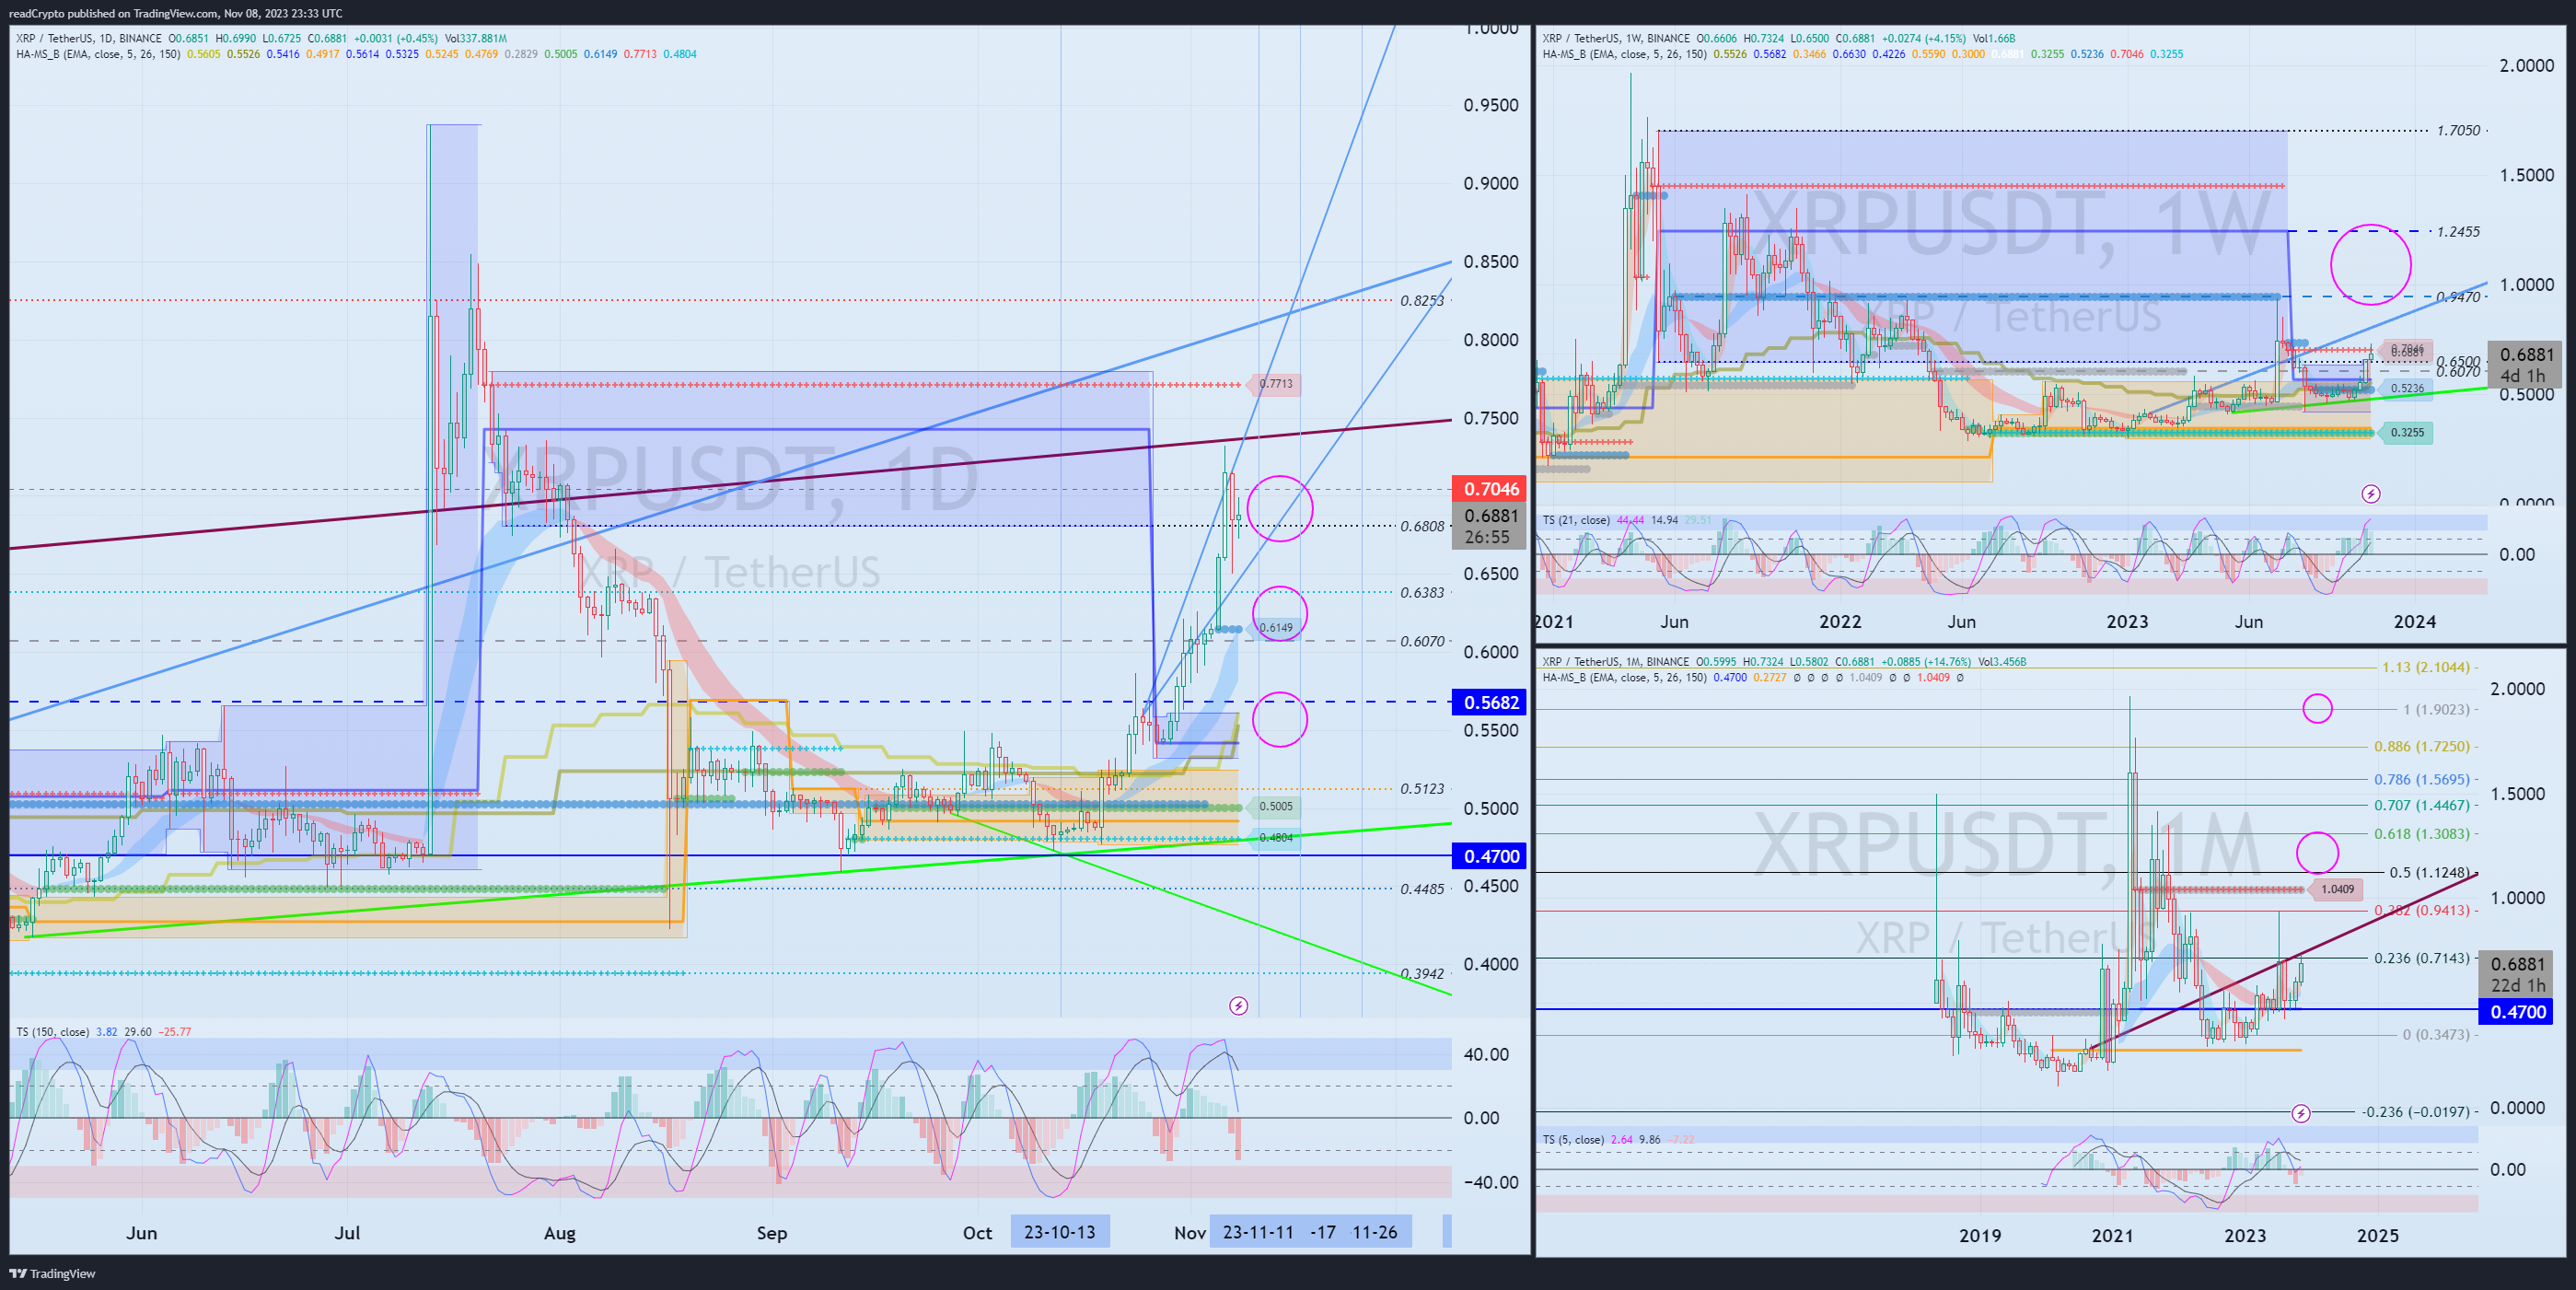Click the Fibonacci label 0.5 (1.1248)
Screen dimensions: 2576x1290
2429,872
